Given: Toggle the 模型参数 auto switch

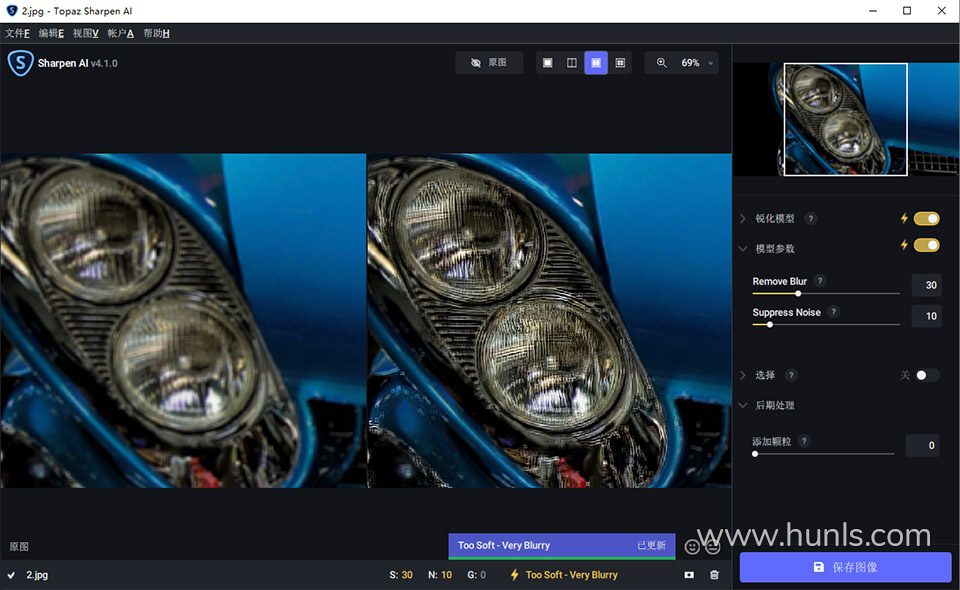Looking at the screenshot, I should (926, 245).
